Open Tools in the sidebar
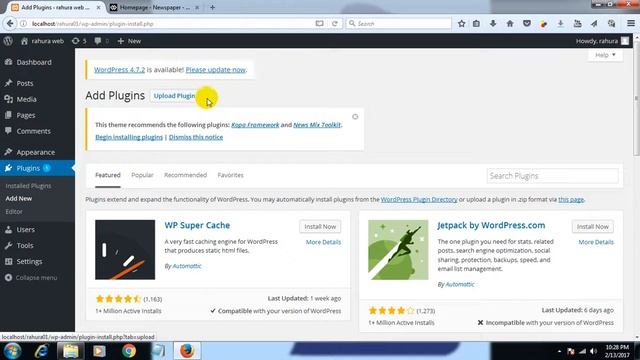 [24, 246]
